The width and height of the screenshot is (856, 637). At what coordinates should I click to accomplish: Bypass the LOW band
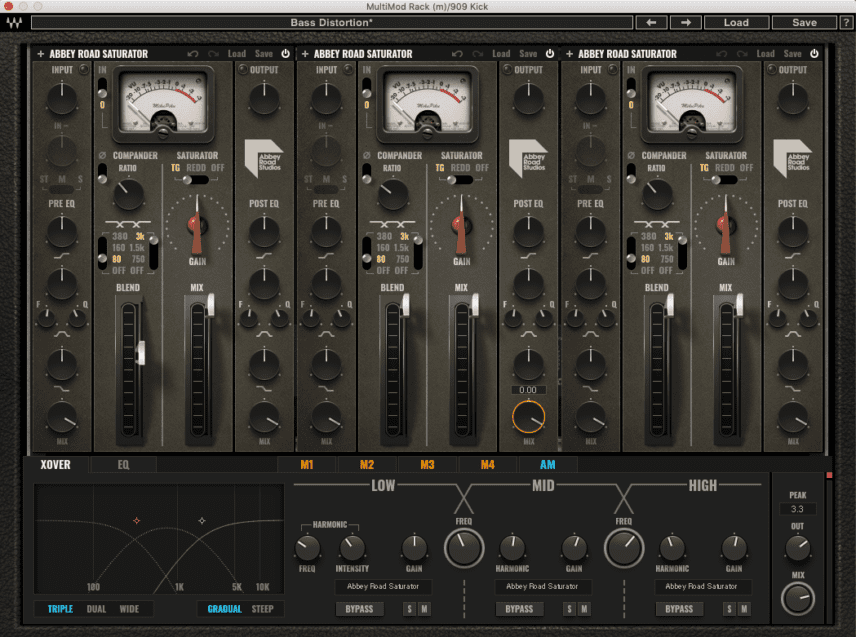[x=359, y=609]
